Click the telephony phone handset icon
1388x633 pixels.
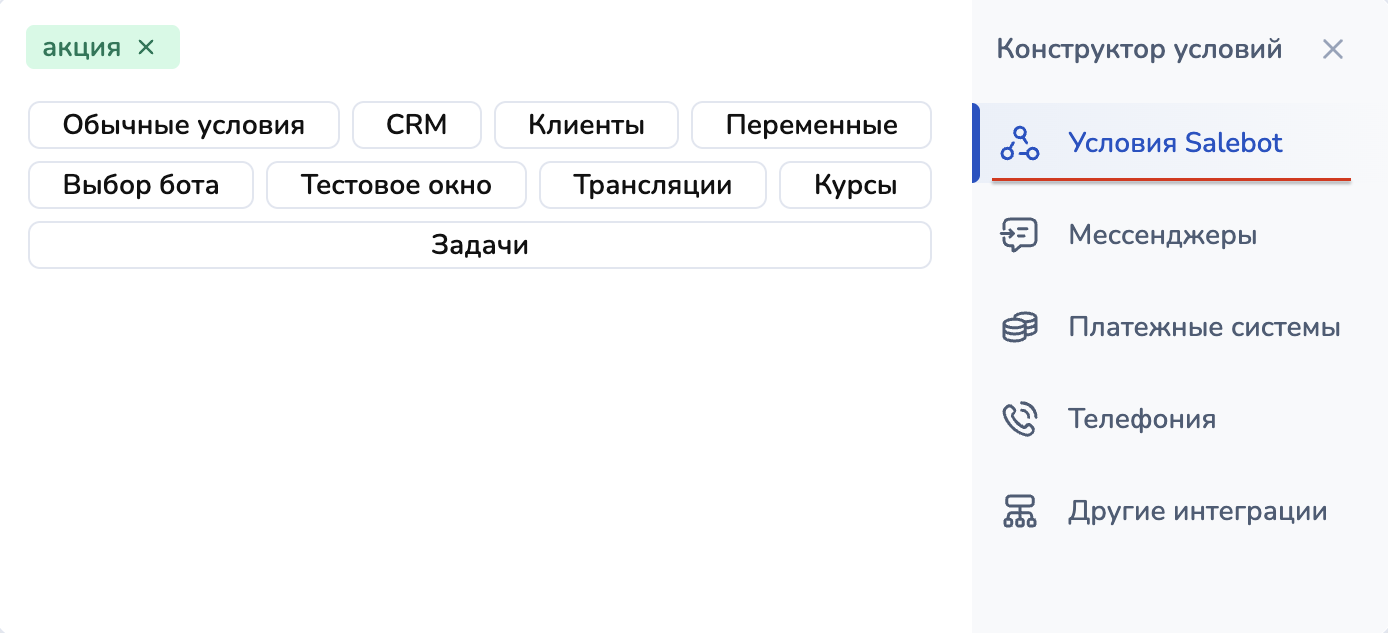1020,419
